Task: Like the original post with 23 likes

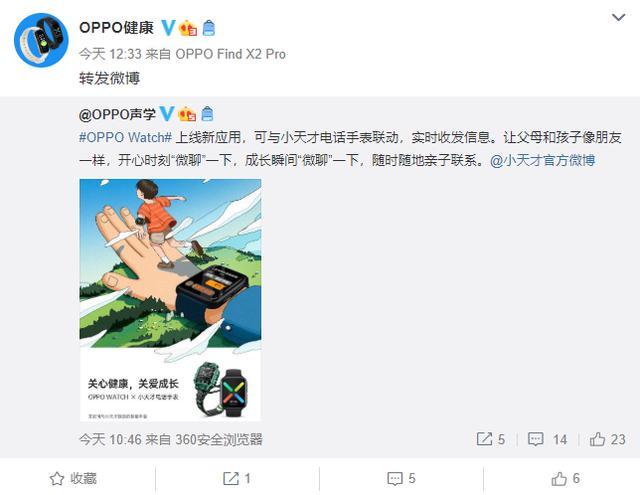Action: [607, 439]
